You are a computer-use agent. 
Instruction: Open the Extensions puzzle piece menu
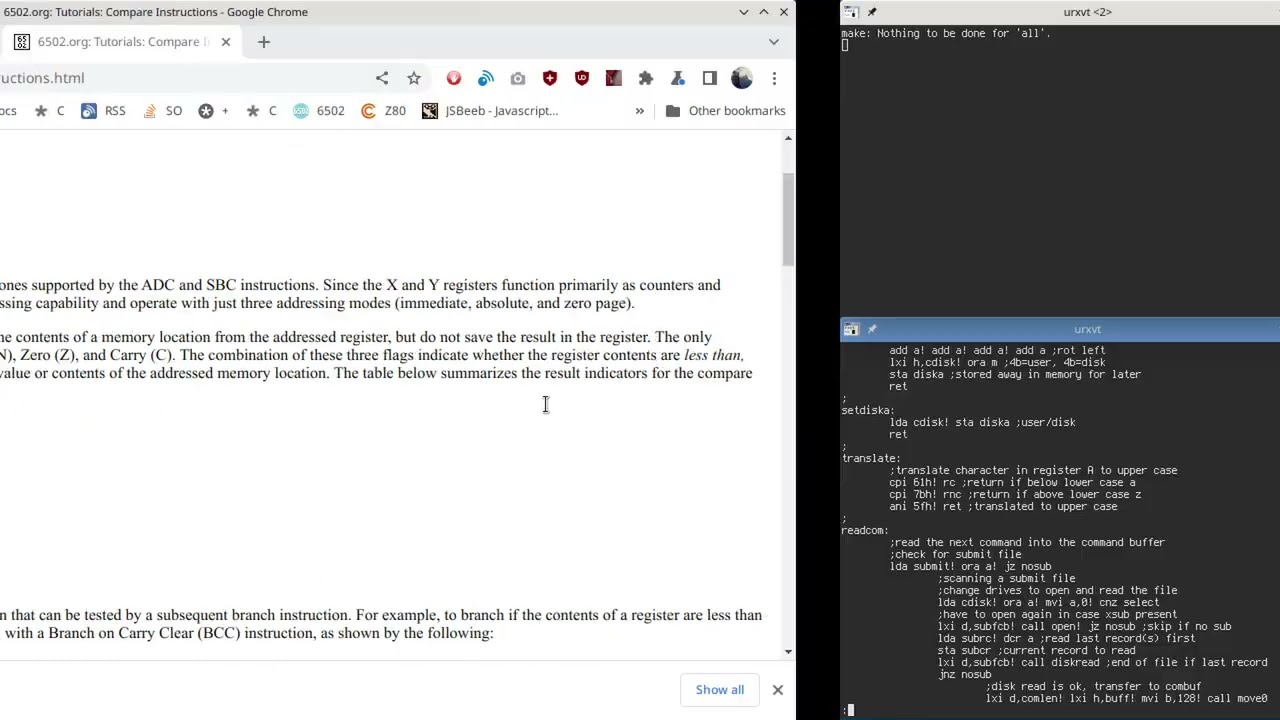tap(646, 78)
